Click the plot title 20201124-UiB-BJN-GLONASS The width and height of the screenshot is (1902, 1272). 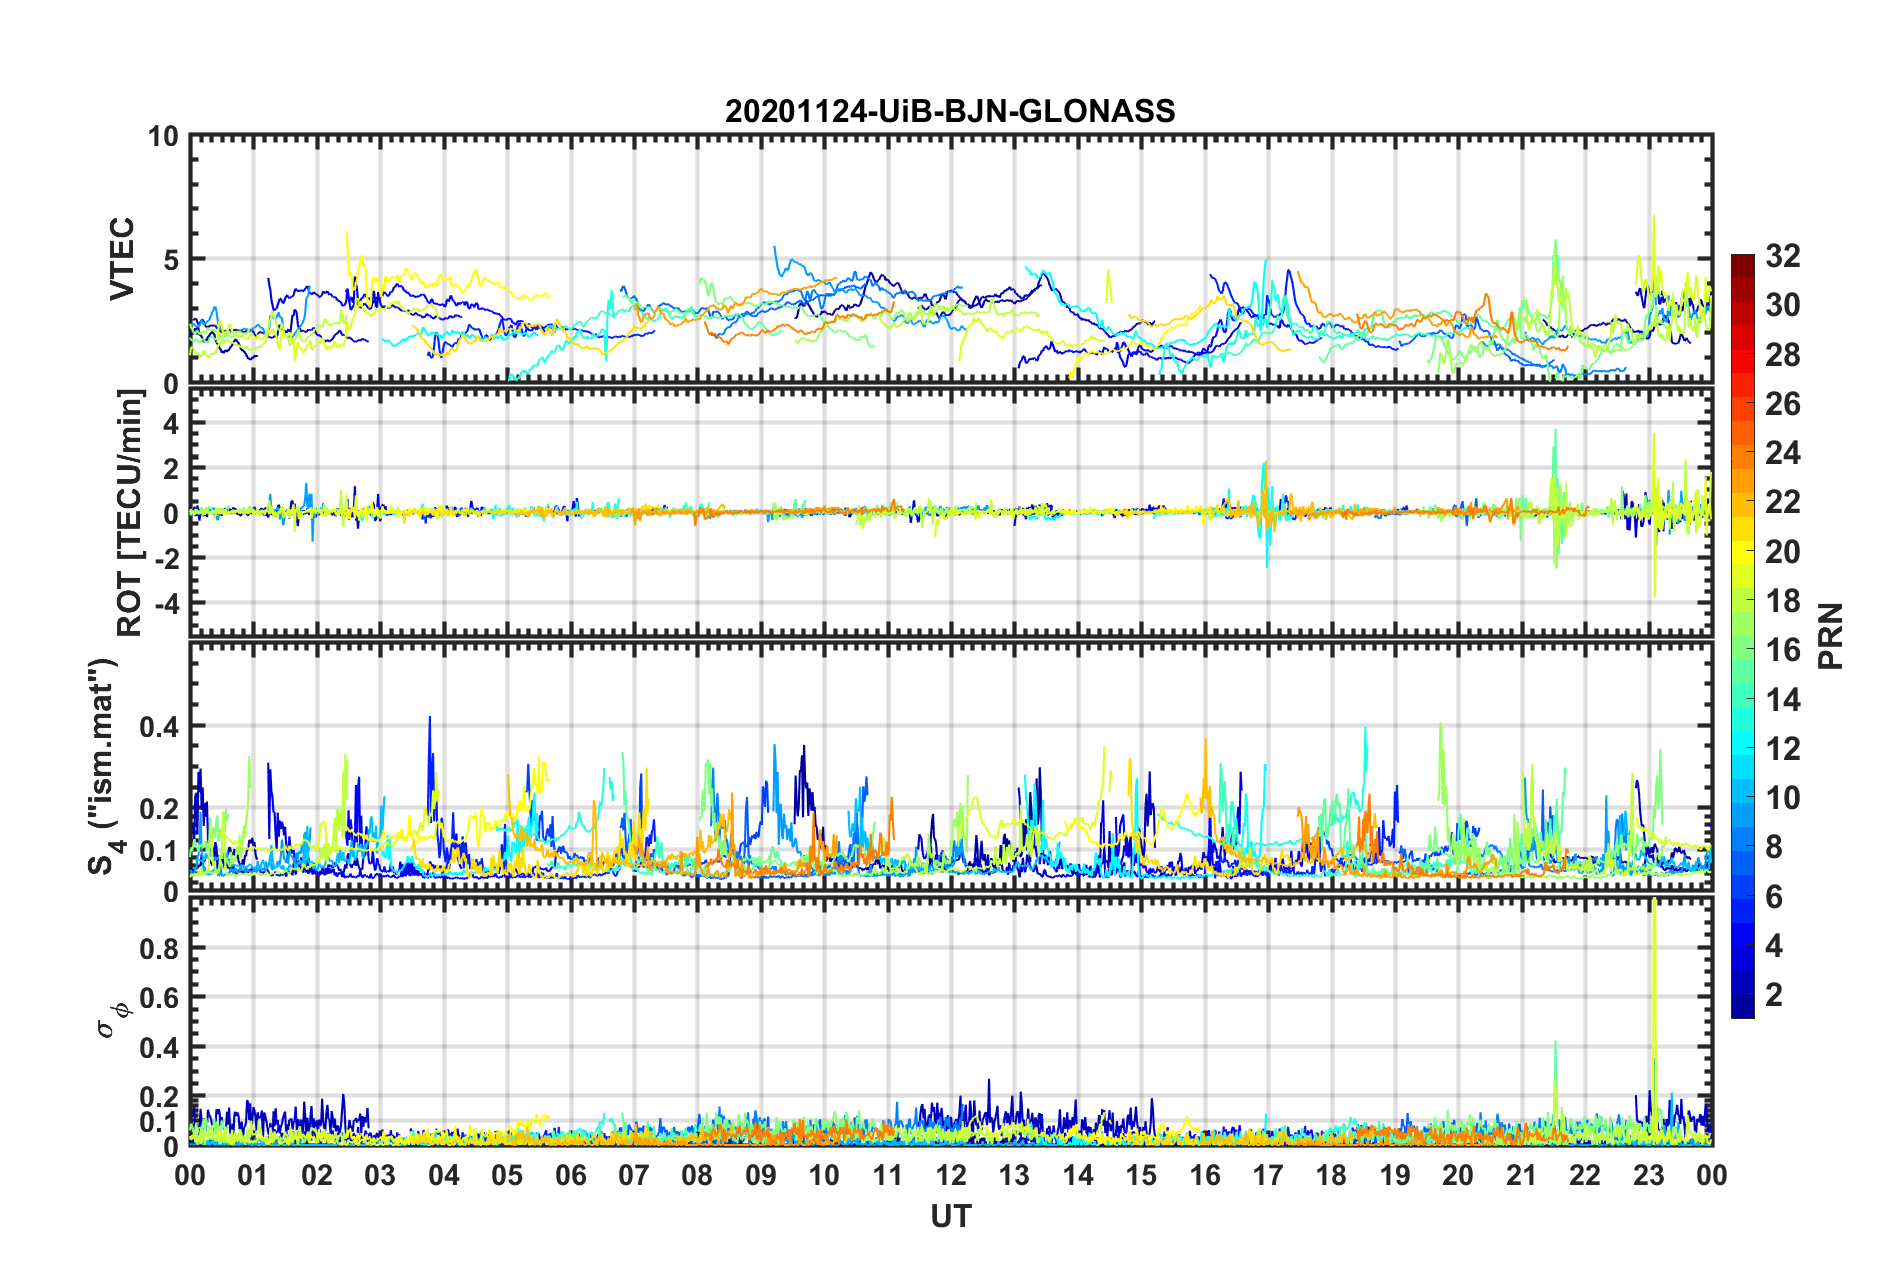[x=950, y=111]
